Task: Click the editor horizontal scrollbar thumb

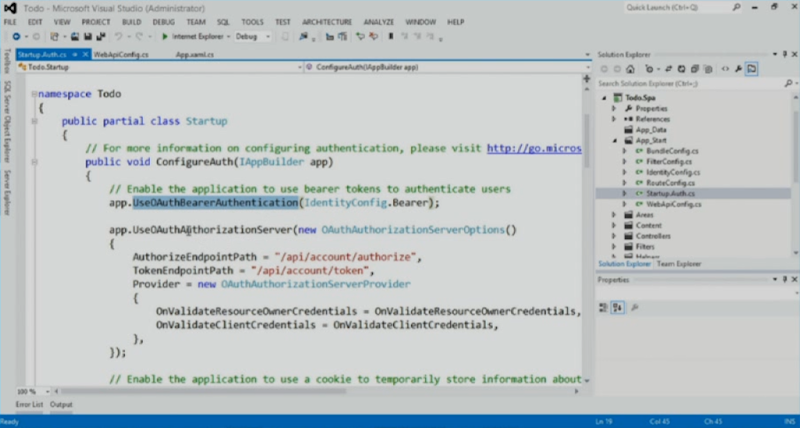Action: pos(203,392)
